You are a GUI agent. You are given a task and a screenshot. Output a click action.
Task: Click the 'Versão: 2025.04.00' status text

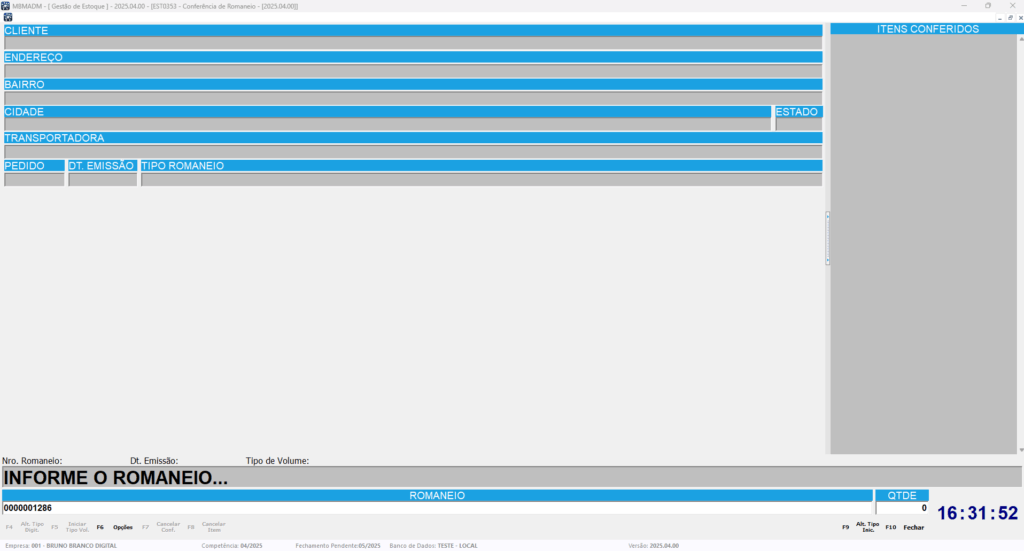pyautogui.click(x=653, y=546)
